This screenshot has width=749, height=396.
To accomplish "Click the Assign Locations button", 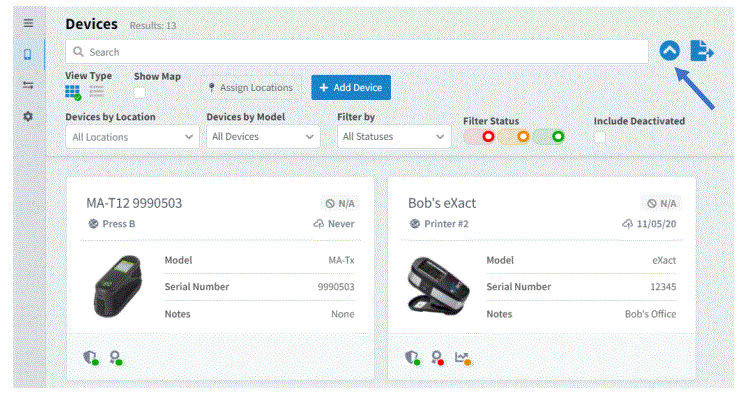I will click(x=251, y=88).
